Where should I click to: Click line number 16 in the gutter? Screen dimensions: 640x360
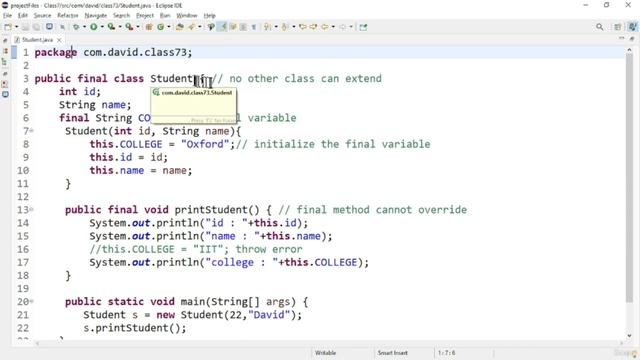click(x=23, y=249)
